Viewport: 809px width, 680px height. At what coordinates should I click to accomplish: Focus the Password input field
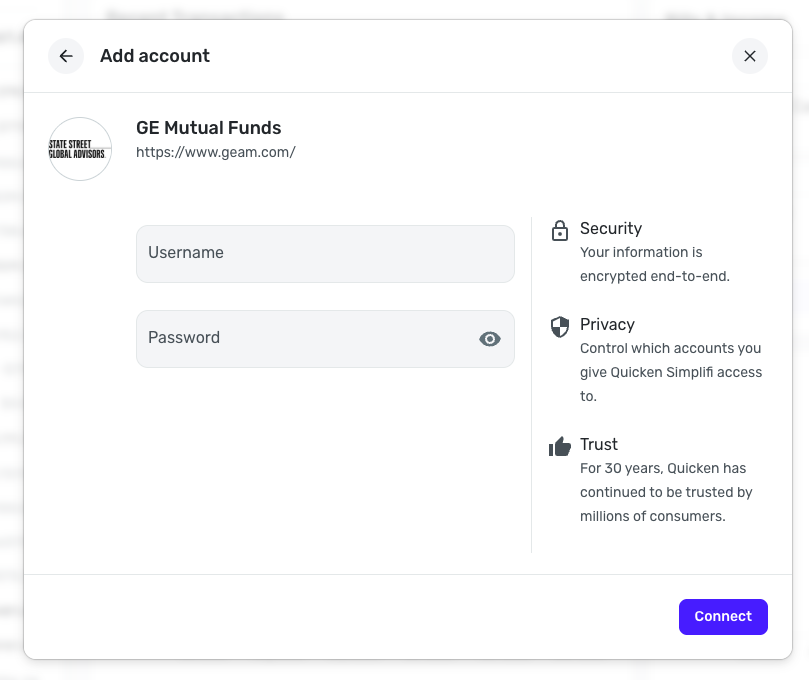tap(305, 338)
